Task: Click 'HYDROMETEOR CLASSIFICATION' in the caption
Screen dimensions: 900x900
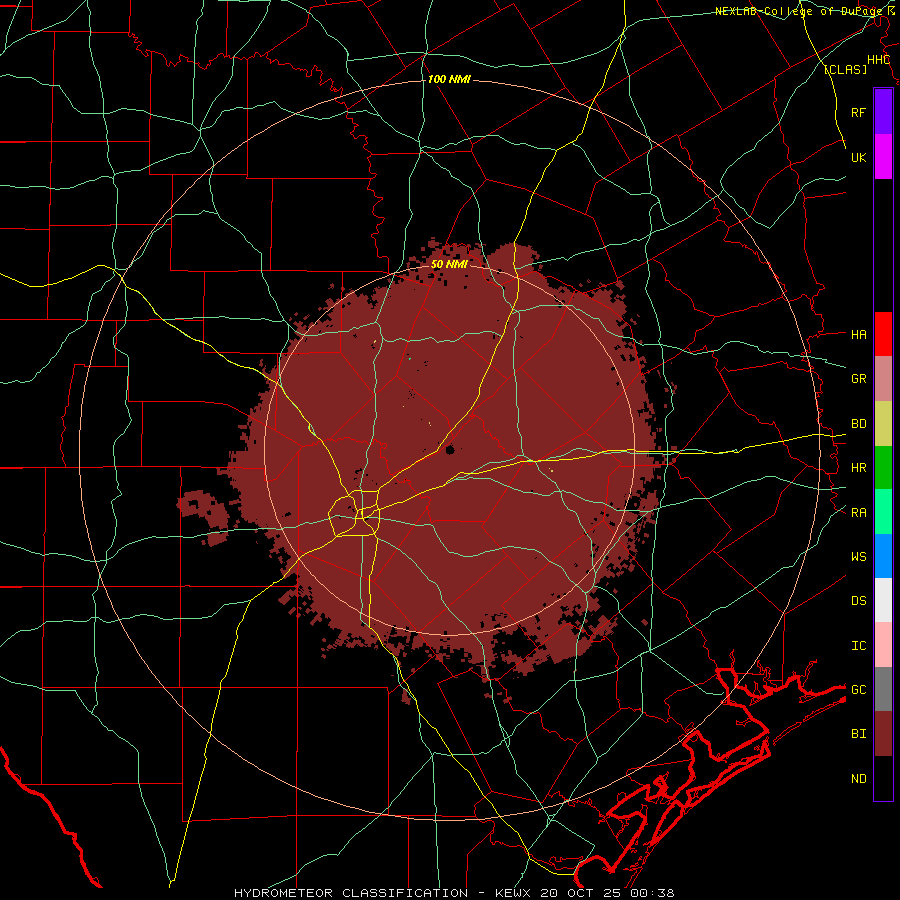Action: (351, 893)
